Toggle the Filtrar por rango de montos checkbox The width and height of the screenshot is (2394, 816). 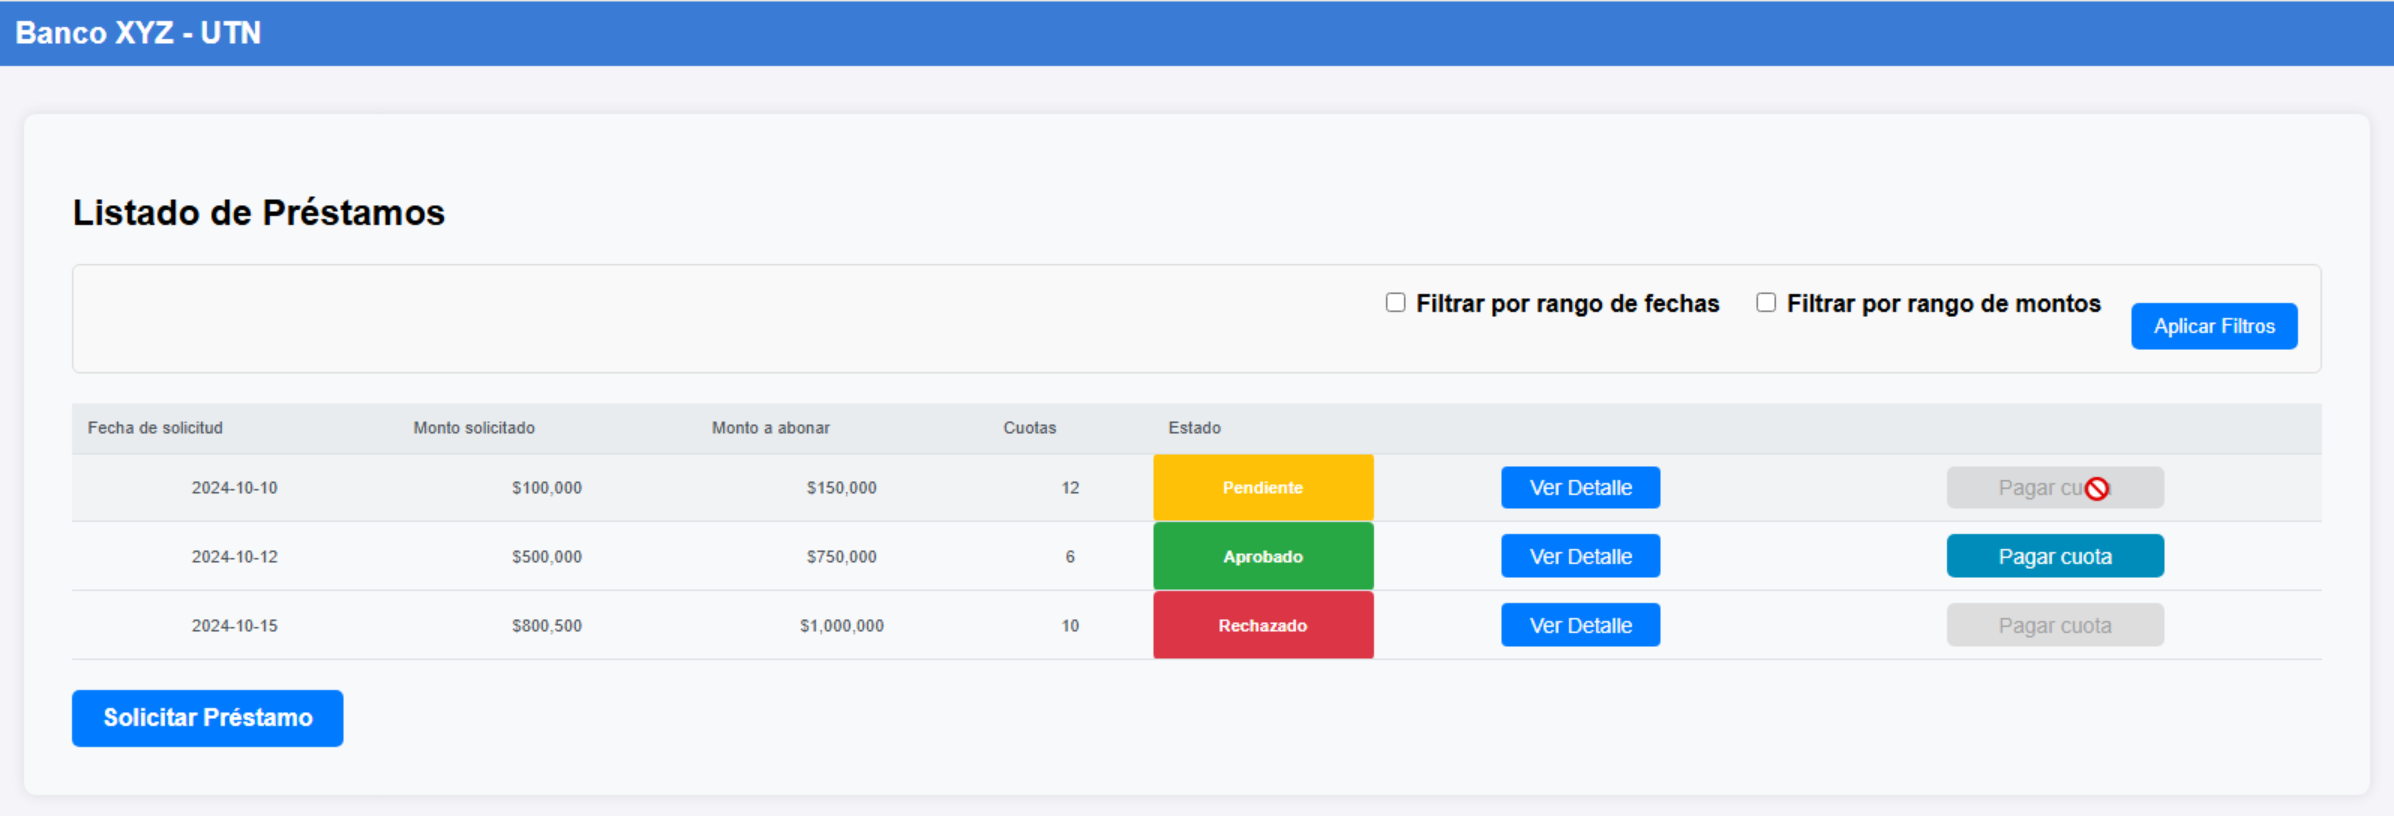(x=1766, y=303)
